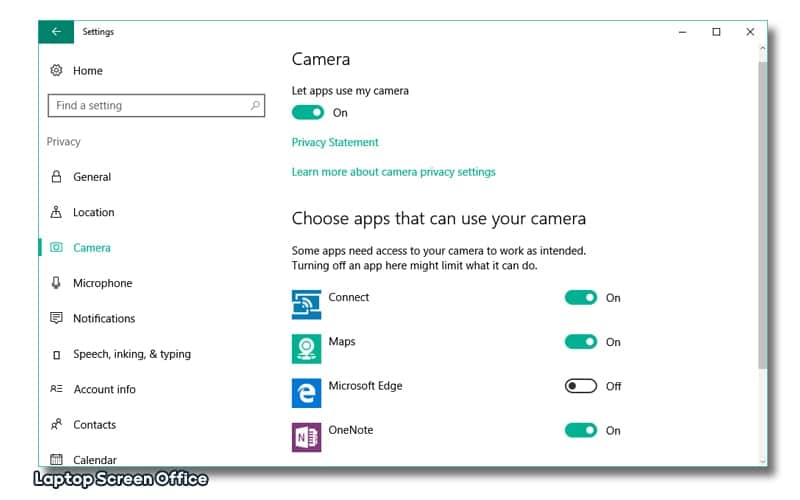Click the Connect app icon
Viewport: 800px width, 500px height.
[306, 305]
